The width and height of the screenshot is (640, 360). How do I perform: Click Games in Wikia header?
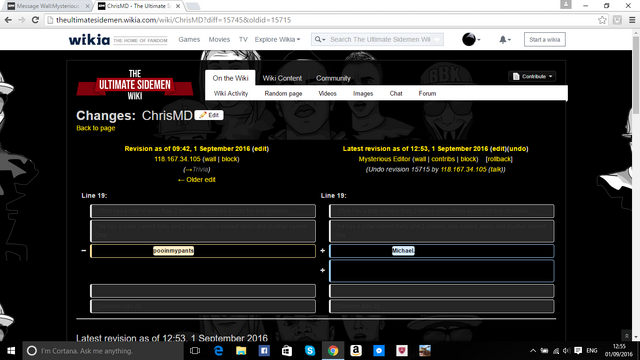pos(189,40)
